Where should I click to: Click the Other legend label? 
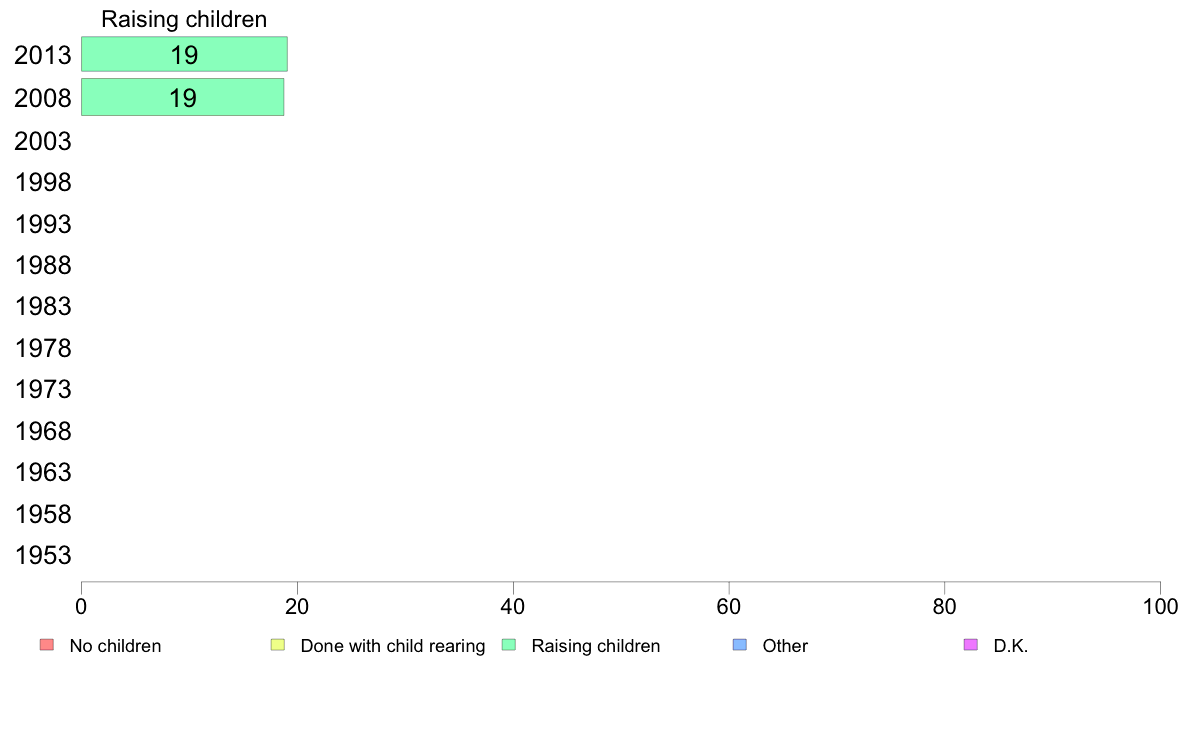click(x=785, y=646)
